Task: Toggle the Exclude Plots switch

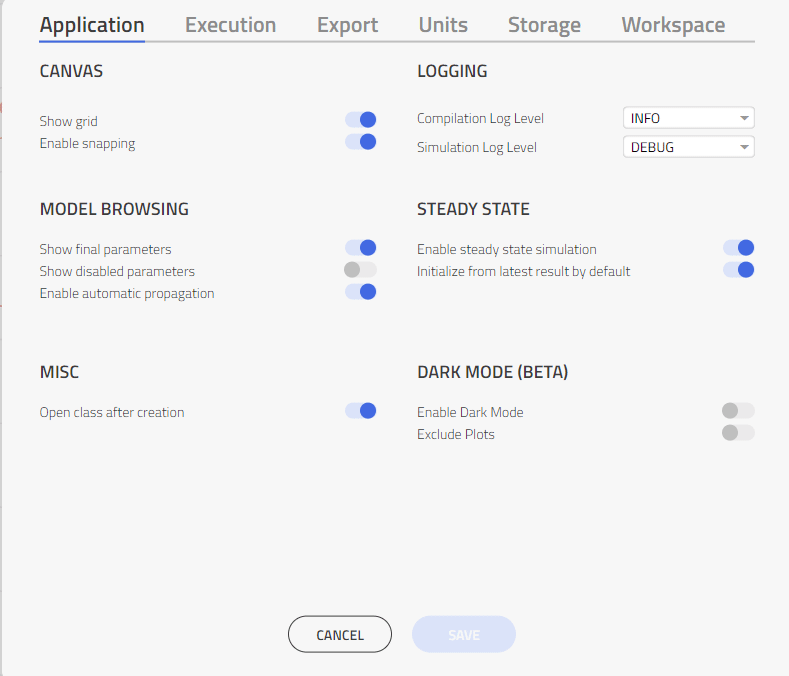Action: tap(738, 432)
